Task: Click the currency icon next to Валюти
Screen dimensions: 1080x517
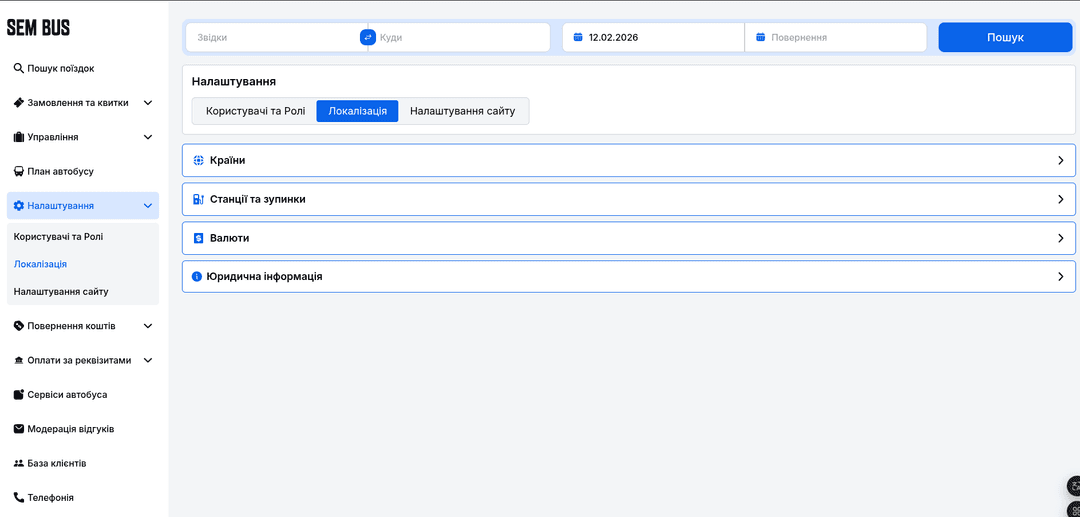Action: [x=198, y=238]
